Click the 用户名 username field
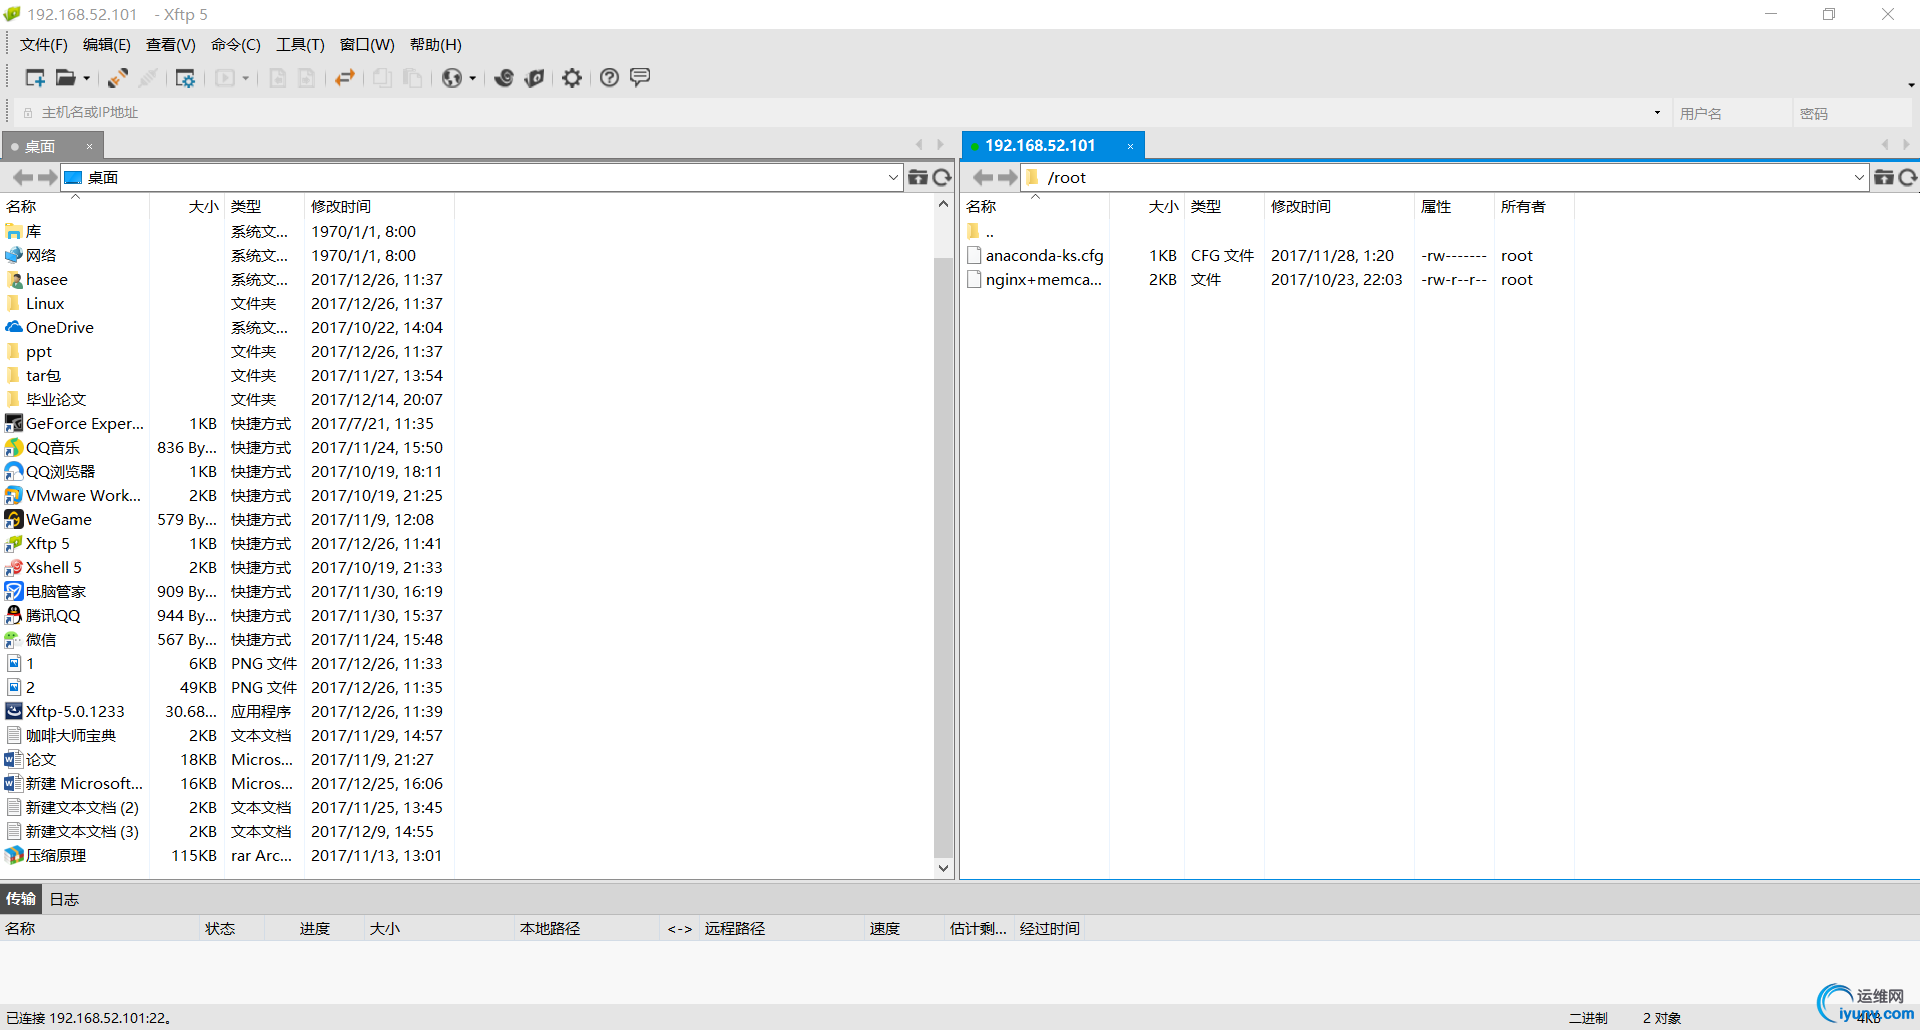The width and height of the screenshot is (1920, 1030). coord(1730,113)
